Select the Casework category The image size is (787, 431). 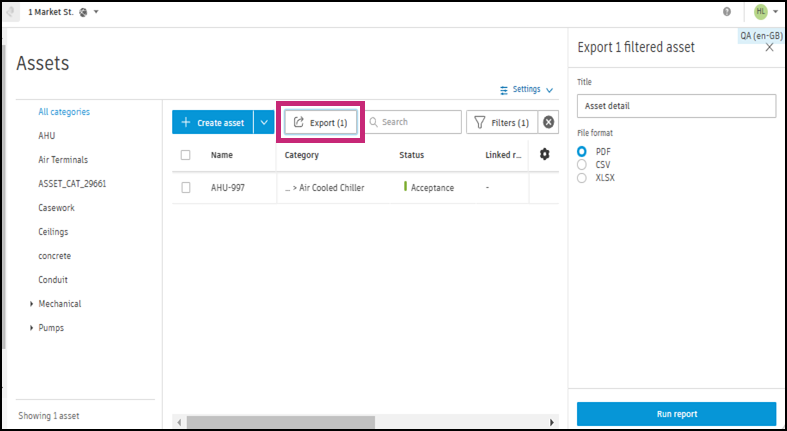click(x=56, y=208)
